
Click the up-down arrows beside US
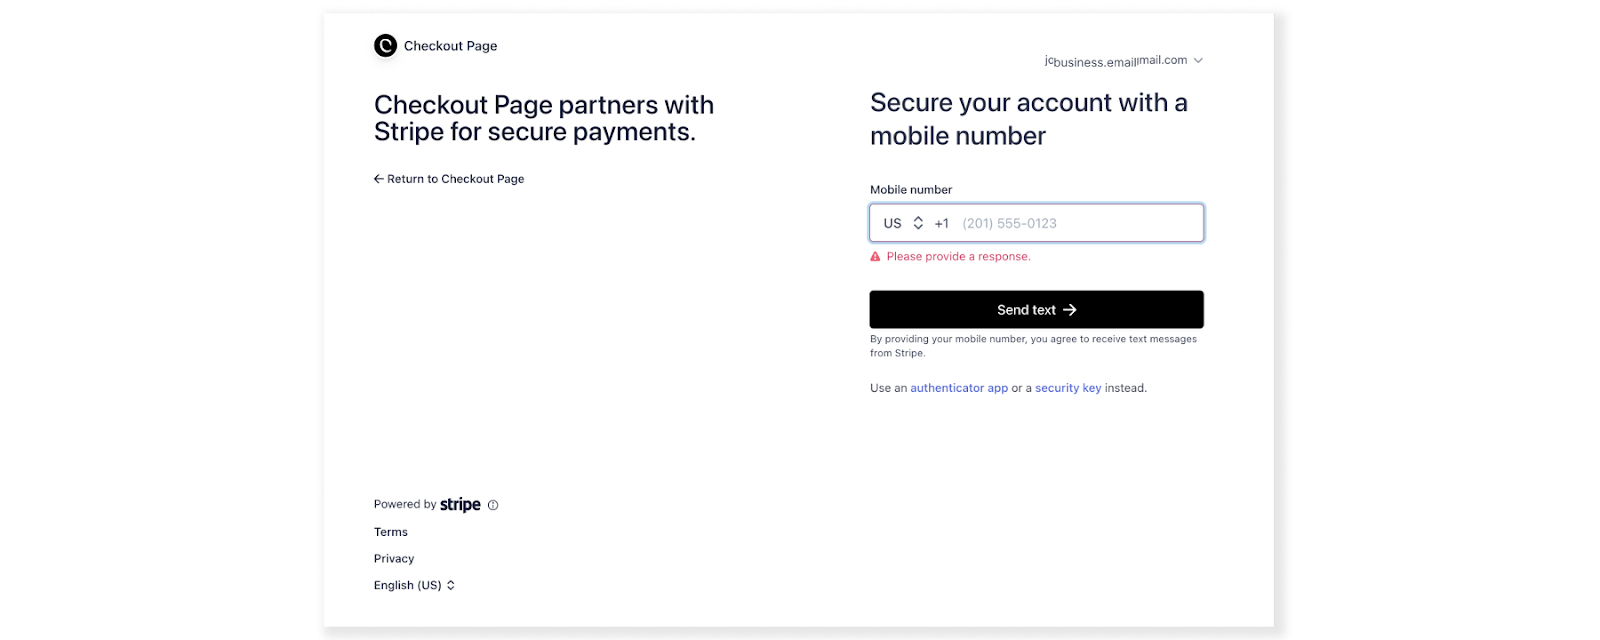(x=918, y=223)
